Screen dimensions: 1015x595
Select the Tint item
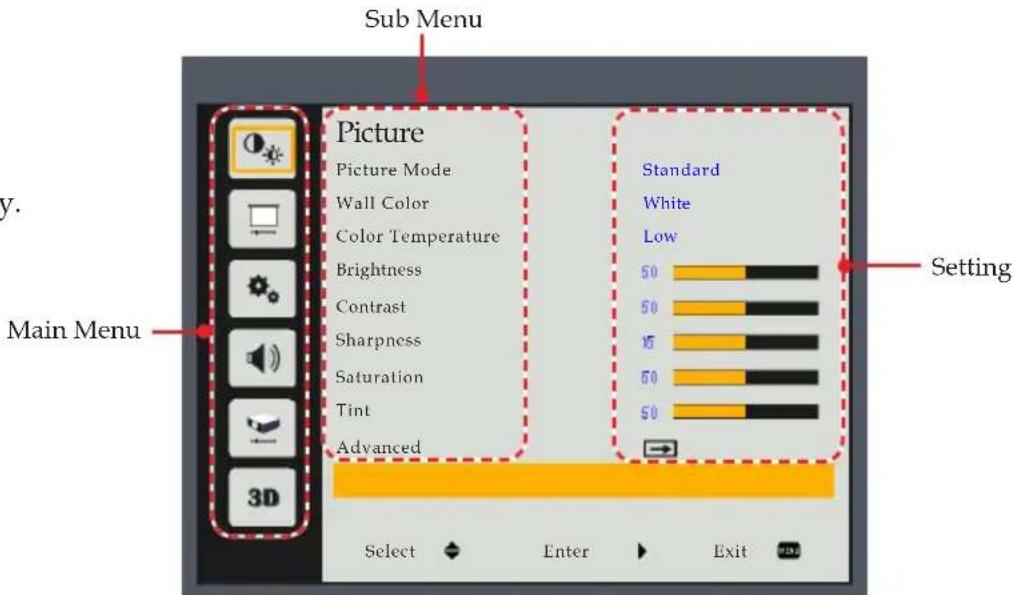click(353, 410)
